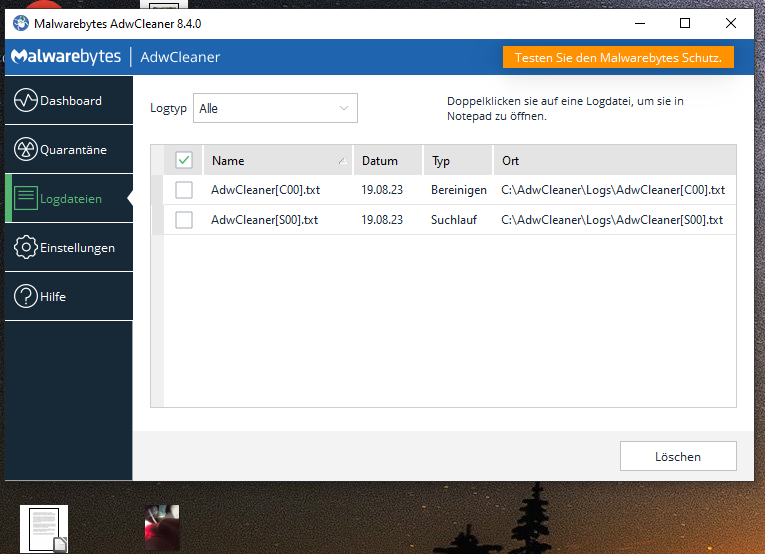Click the date of the S00 log
This screenshot has width=765, height=554.
coord(382,220)
